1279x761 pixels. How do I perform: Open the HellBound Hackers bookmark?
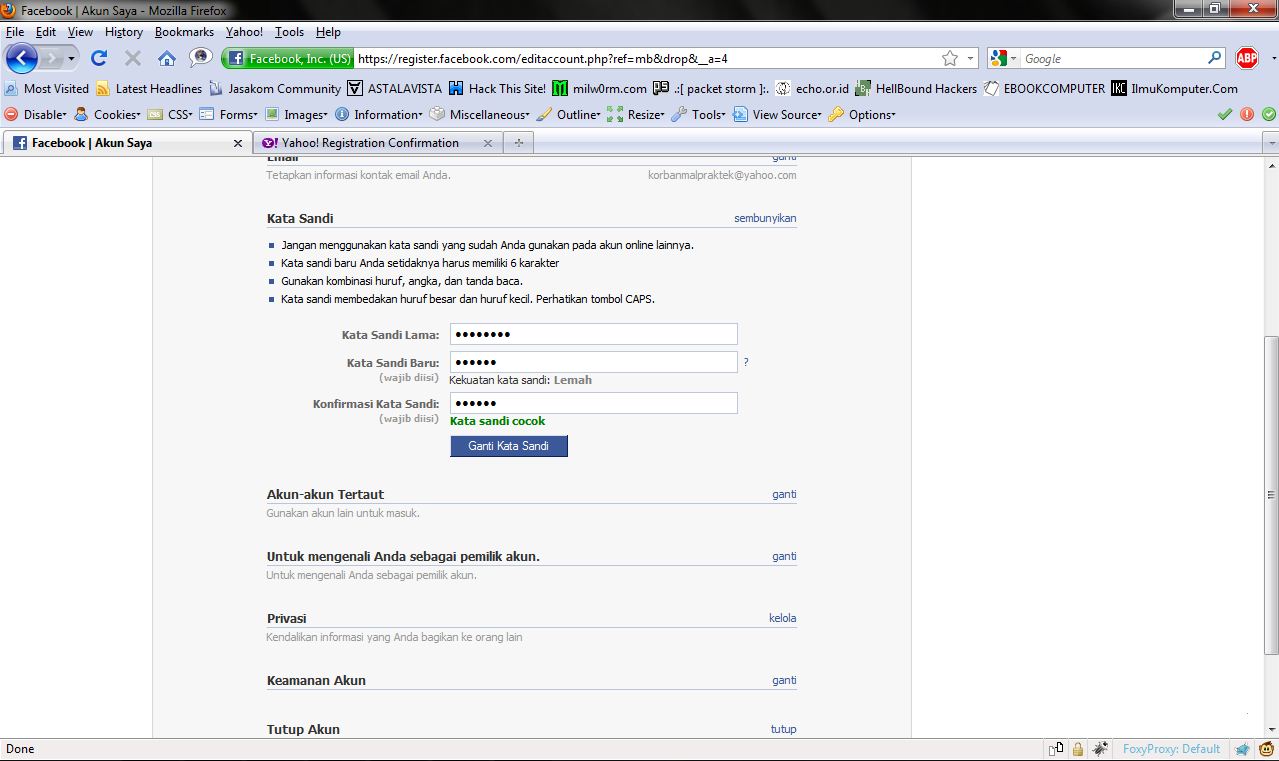917,88
